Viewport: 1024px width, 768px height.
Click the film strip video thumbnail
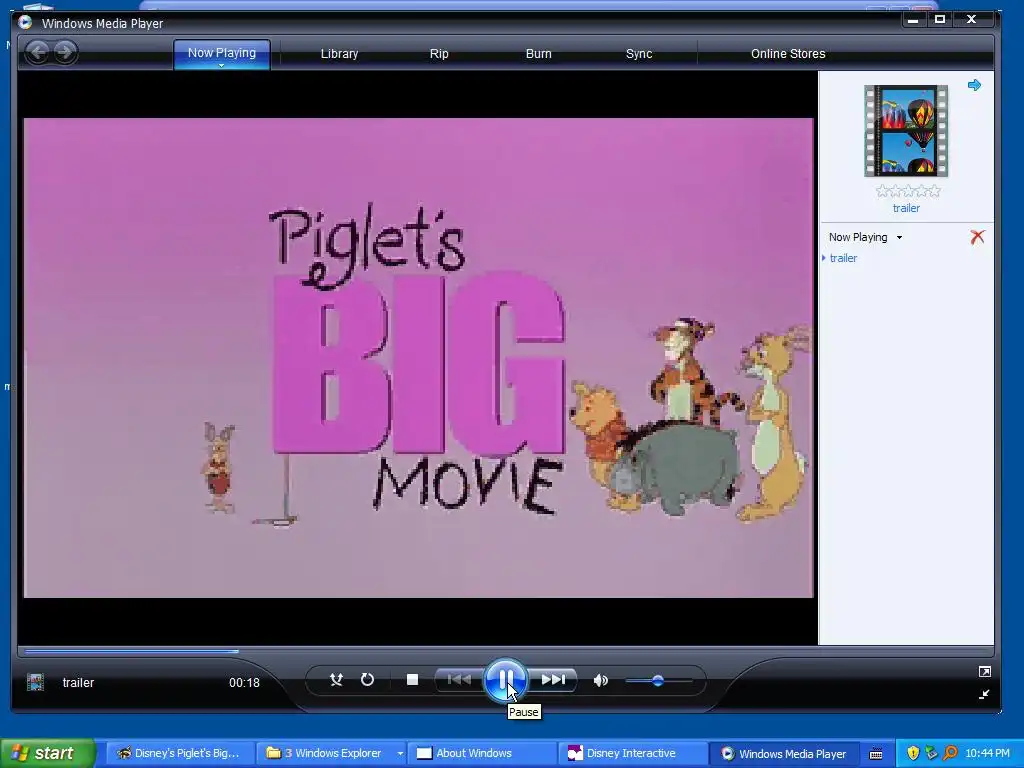coord(906,131)
